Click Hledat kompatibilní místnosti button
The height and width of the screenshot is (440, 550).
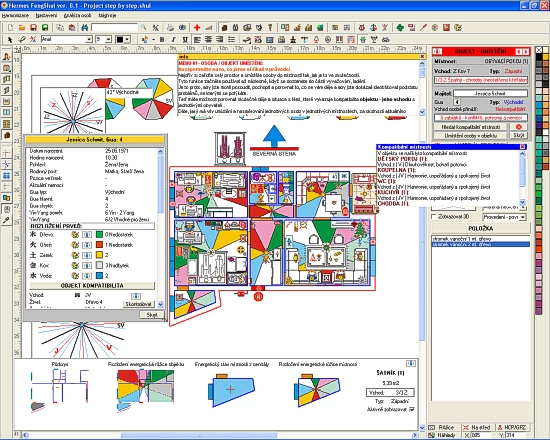pyautogui.click(x=470, y=127)
